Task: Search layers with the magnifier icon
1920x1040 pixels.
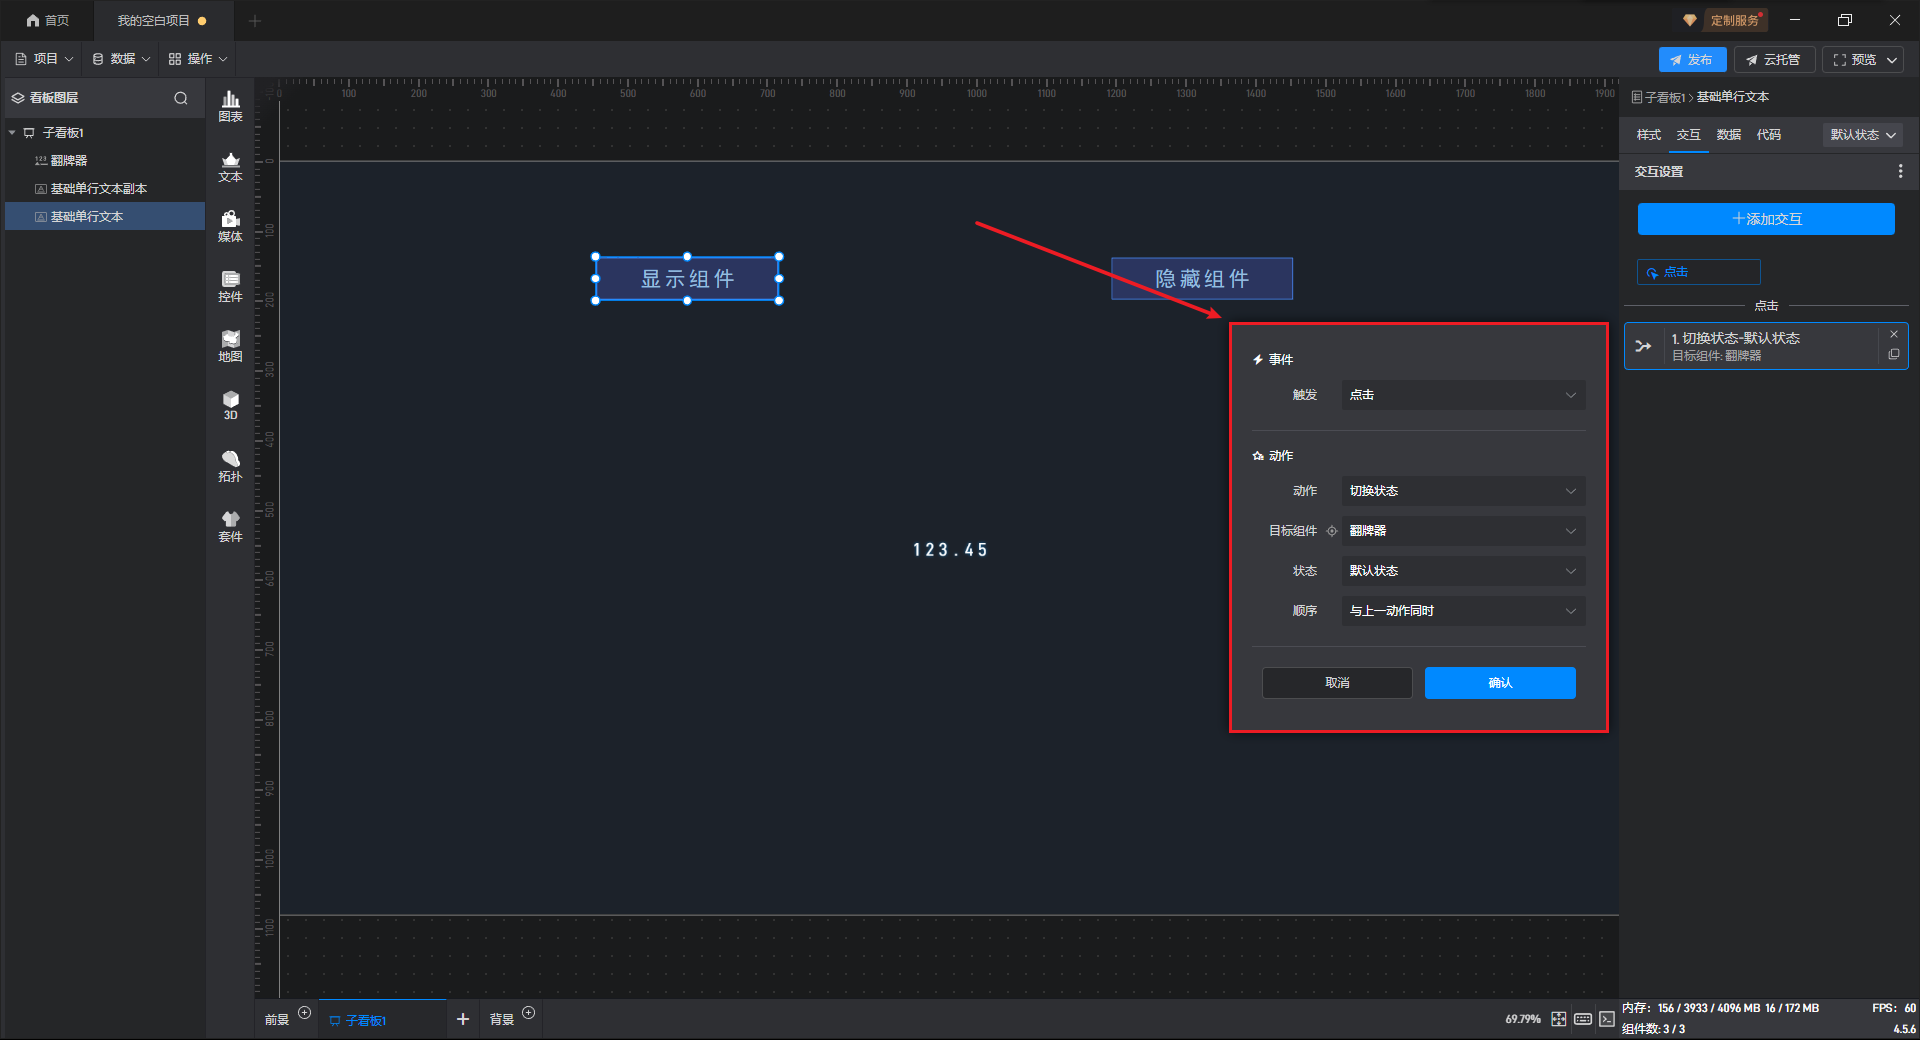Action: [x=181, y=98]
